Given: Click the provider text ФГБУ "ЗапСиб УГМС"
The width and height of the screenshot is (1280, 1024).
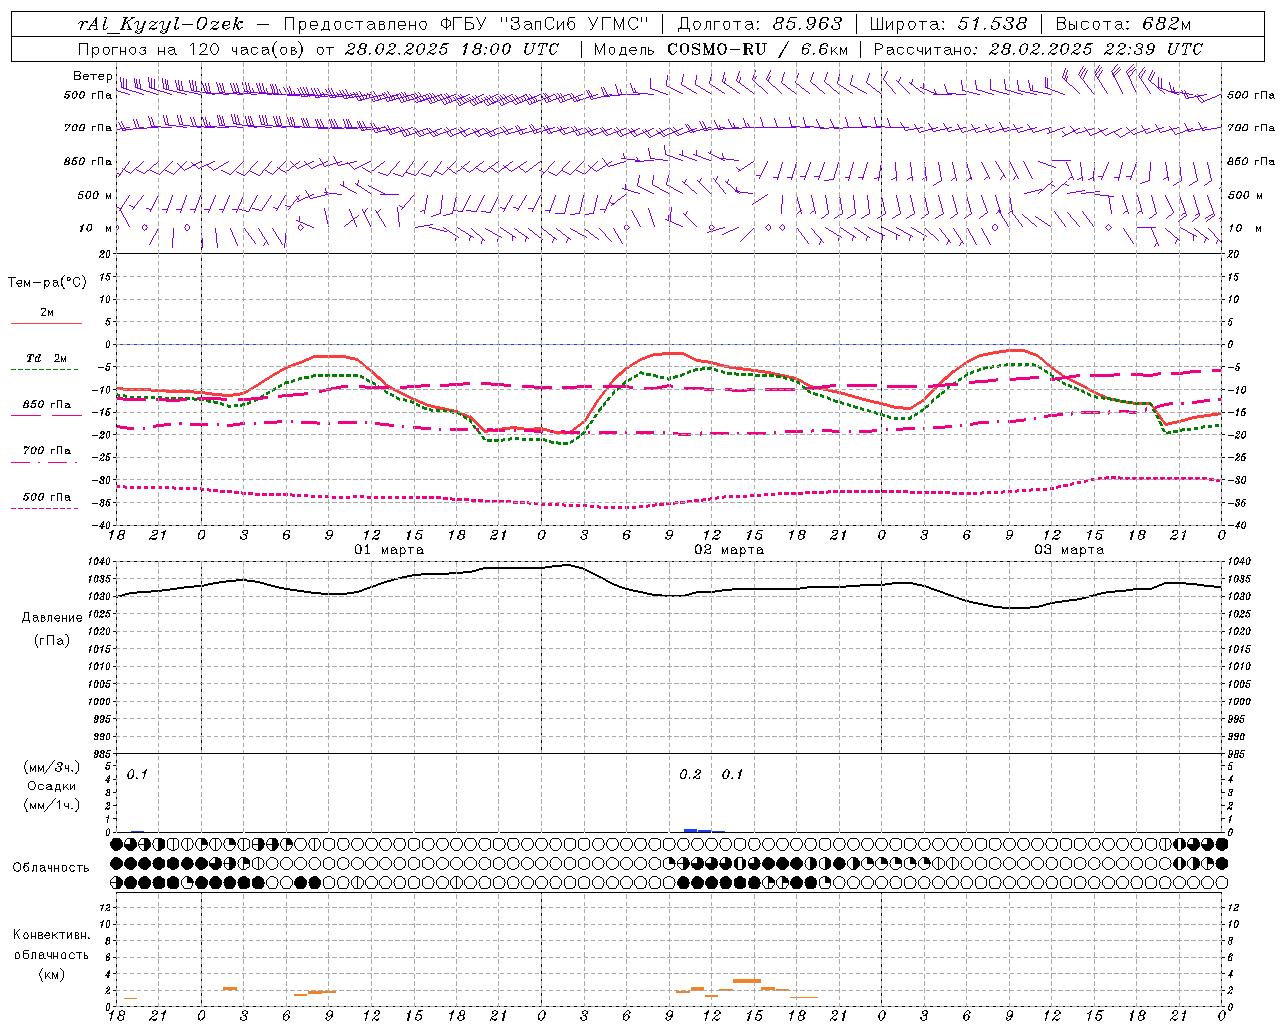Looking at the screenshot, I should (x=546, y=24).
